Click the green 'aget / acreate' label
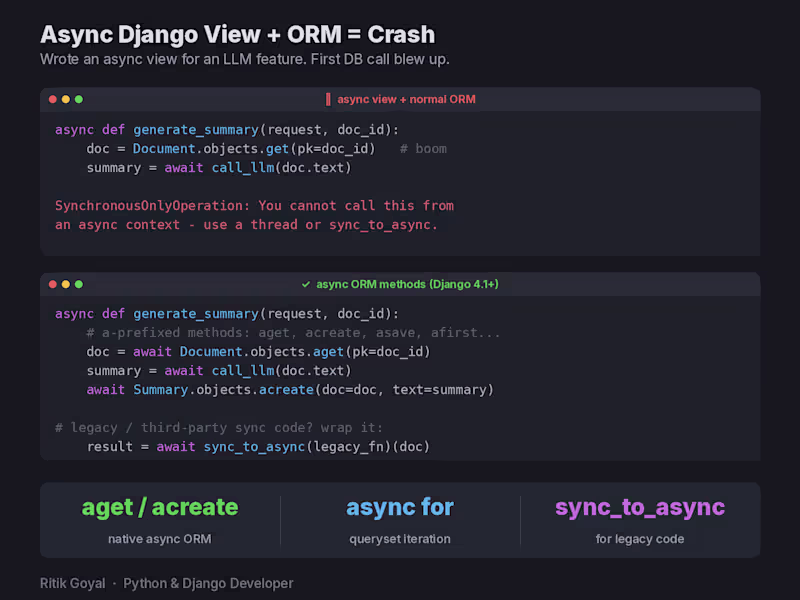The image size is (800, 600). point(160,508)
